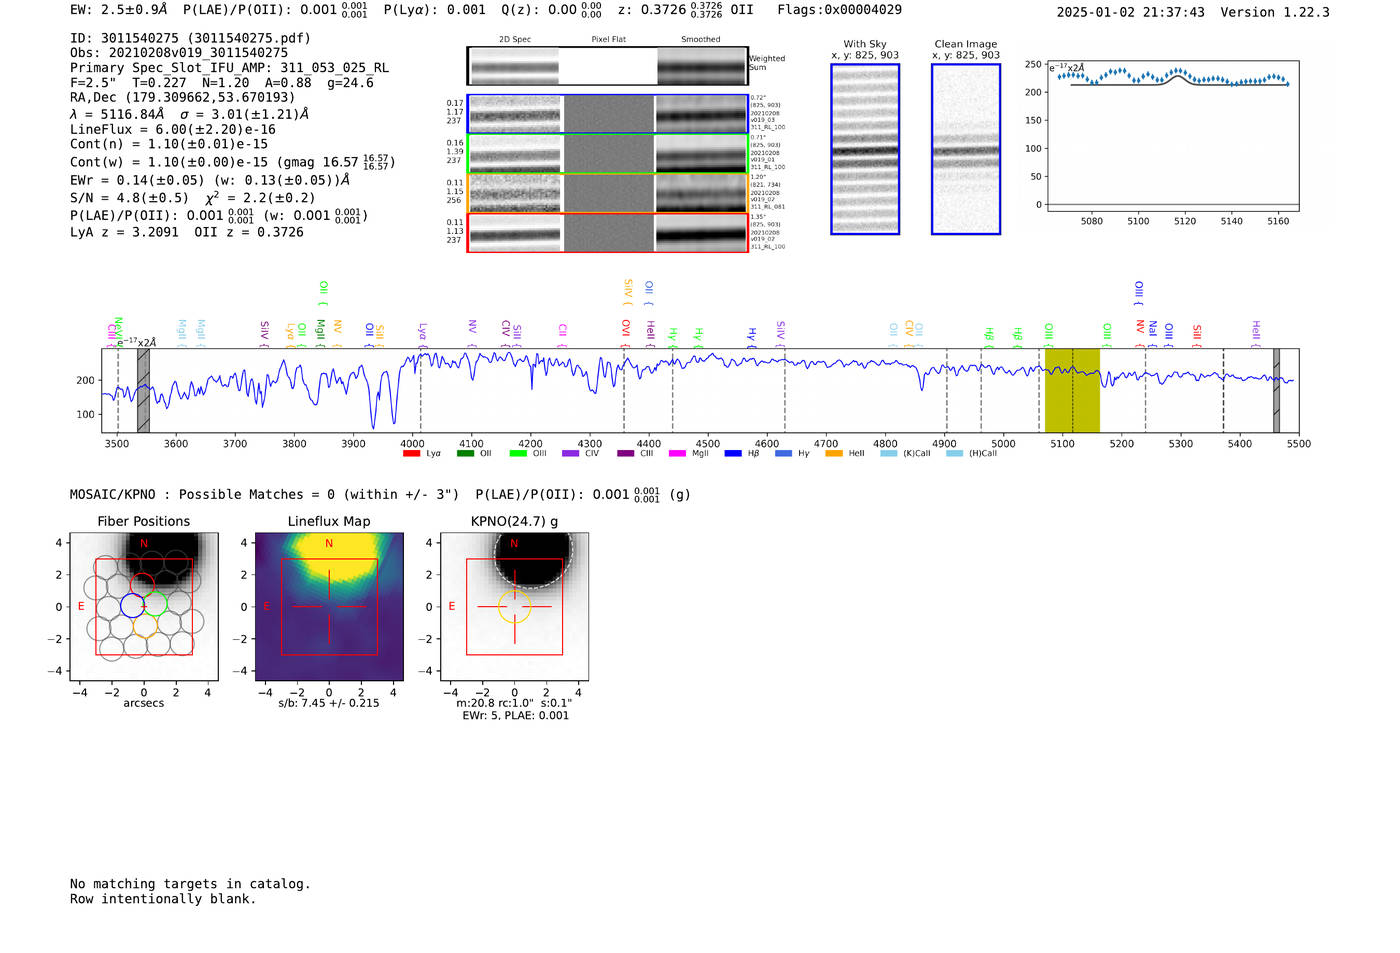The height and width of the screenshot is (953, 1400).
Task: Click the MOSAIC/KPNO Possible Matches line
Action: 380,494
